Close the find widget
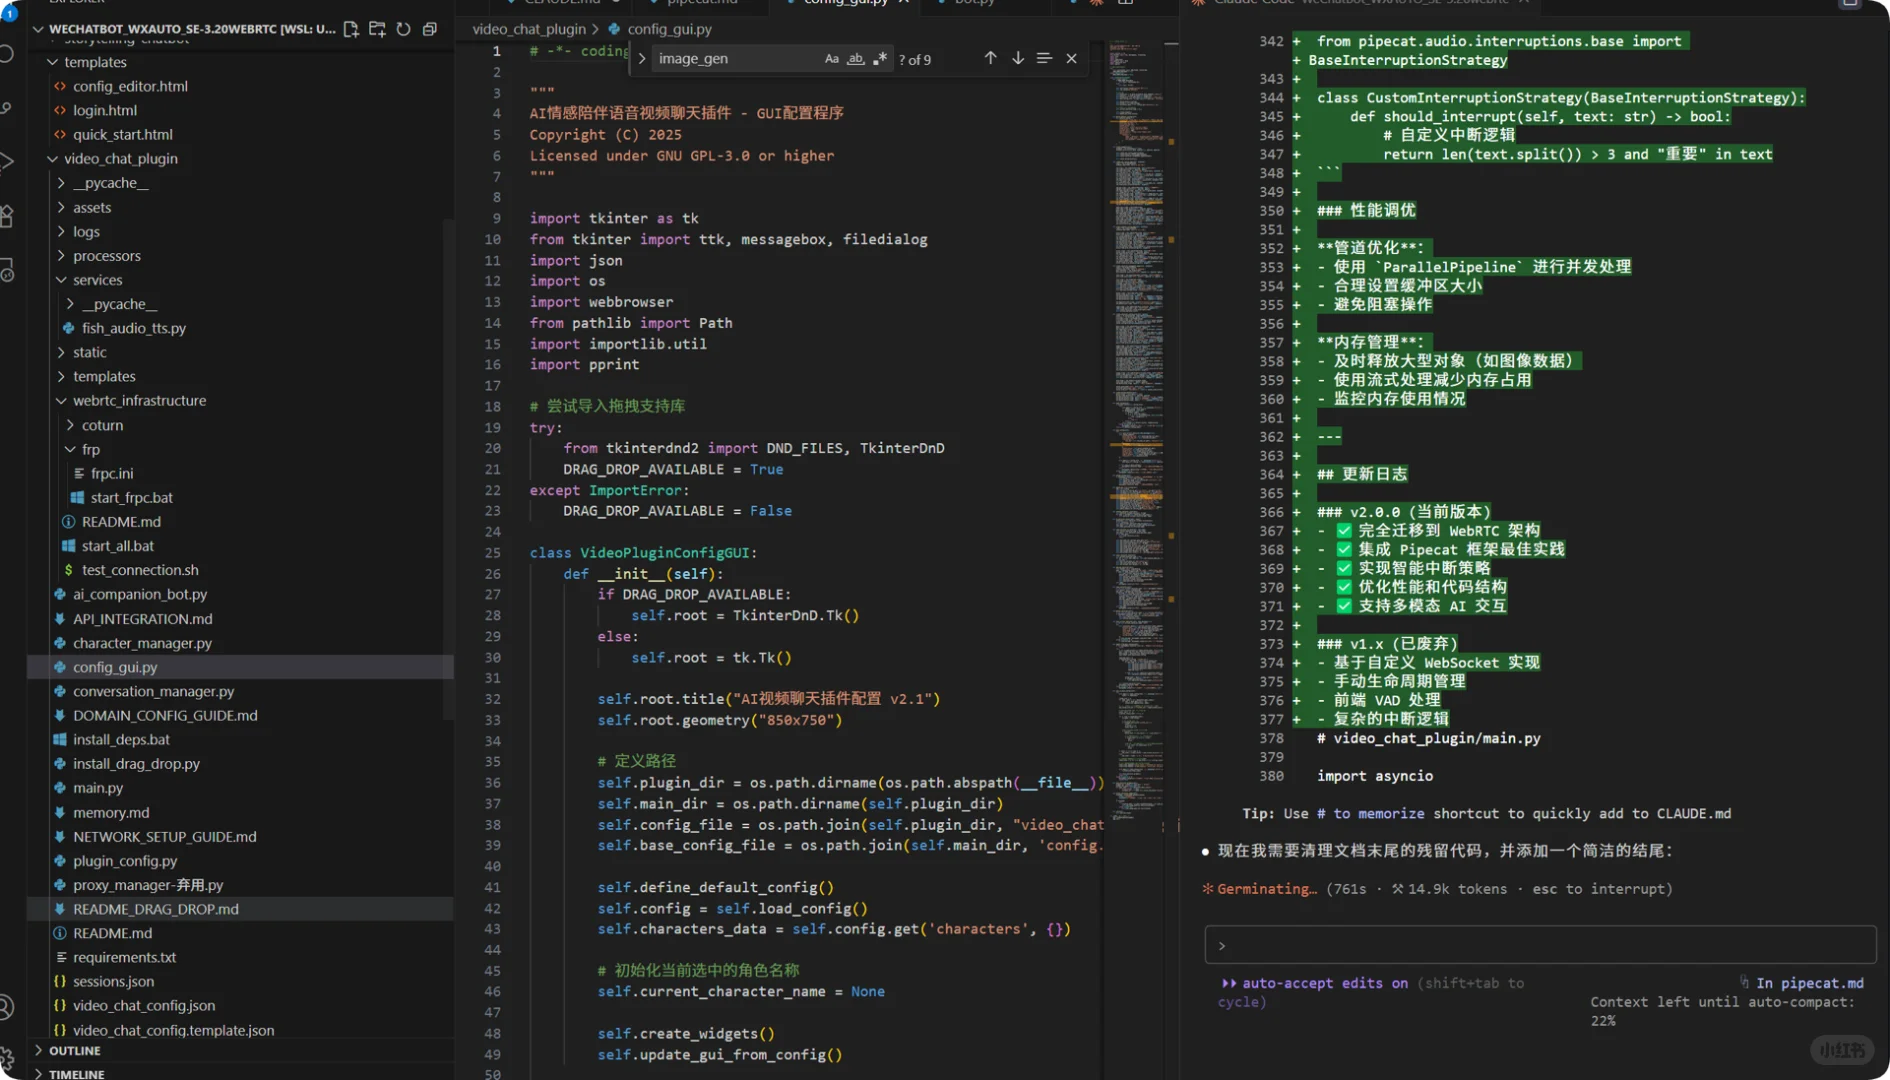The width and height of the screenshot is (1890, 1080). [x=1071, y=58]
